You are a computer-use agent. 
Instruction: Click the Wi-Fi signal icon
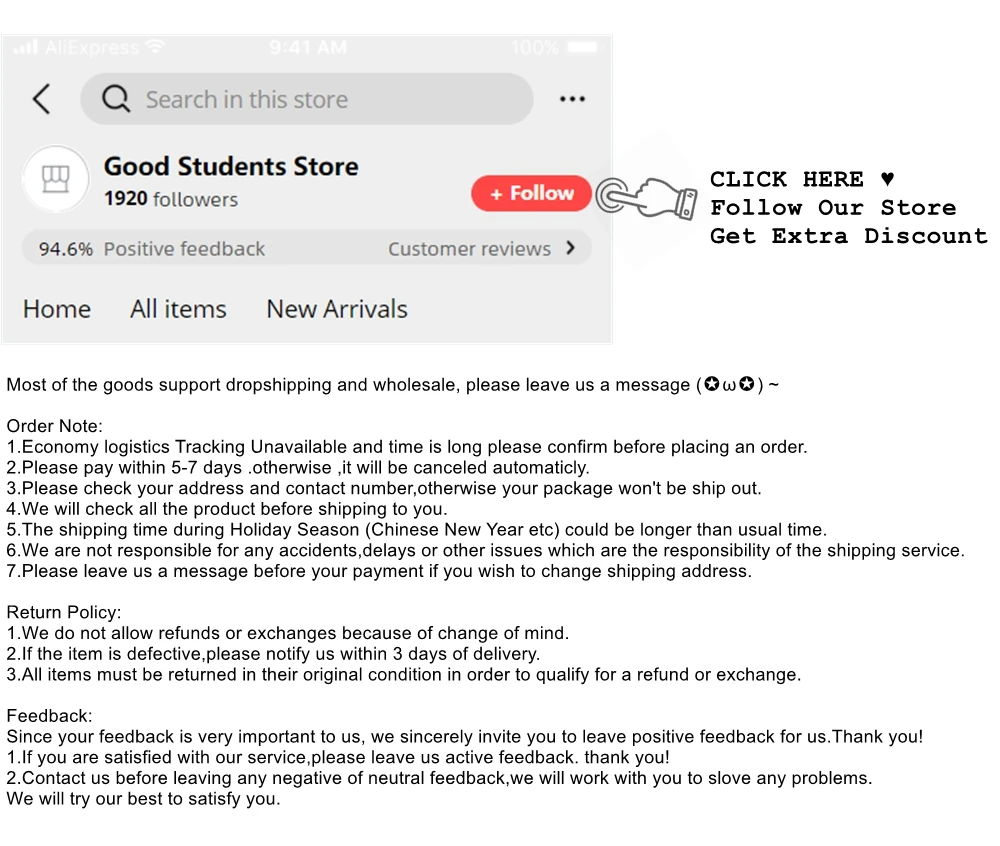(x=154, y=47)
